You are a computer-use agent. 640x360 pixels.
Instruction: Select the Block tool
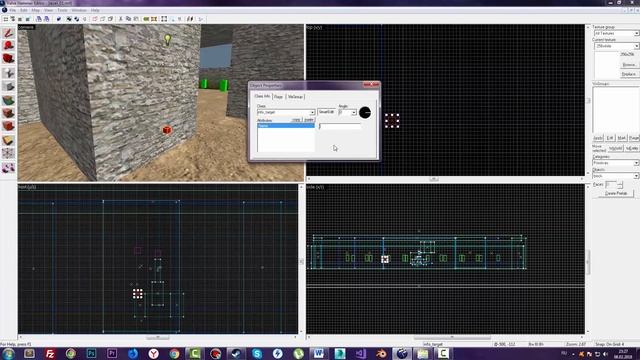[8, 87]
